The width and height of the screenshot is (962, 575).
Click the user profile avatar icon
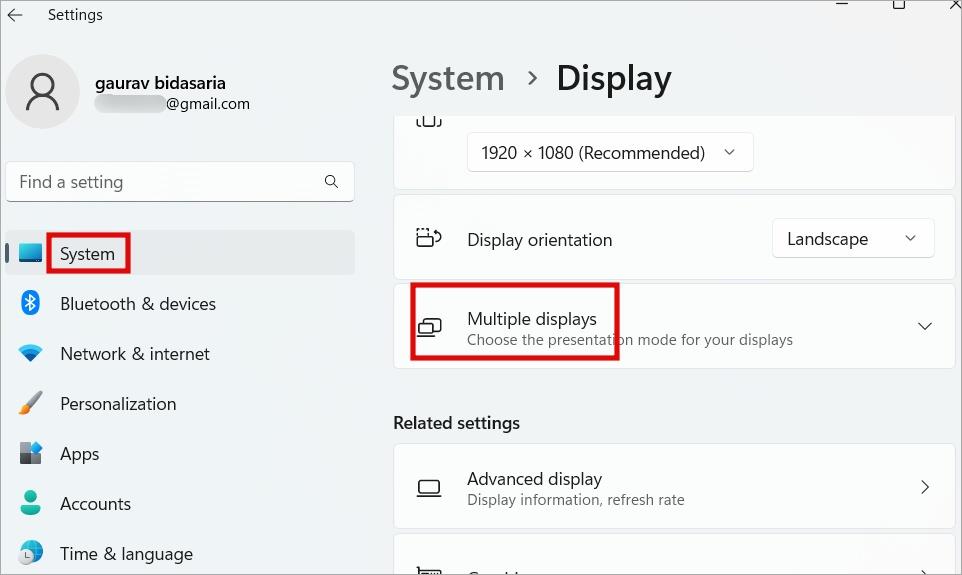pos(42,91)
